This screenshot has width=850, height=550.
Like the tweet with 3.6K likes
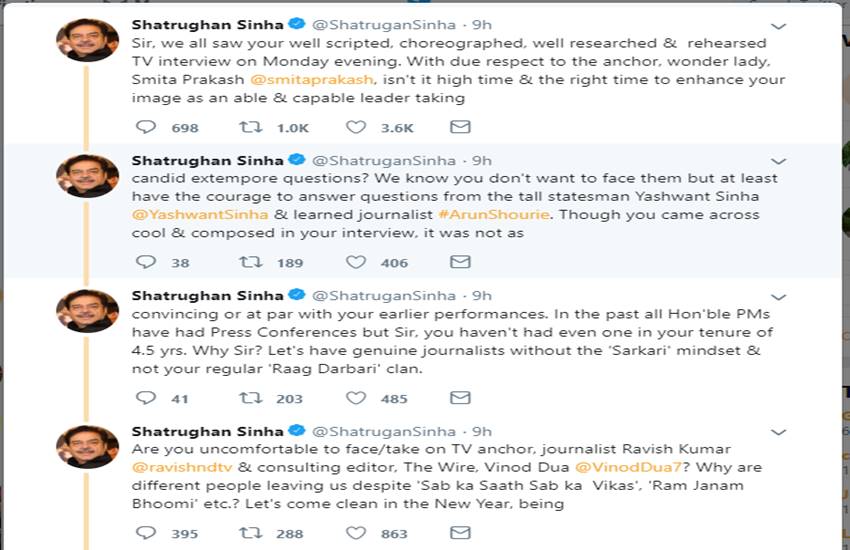[356, 127]
